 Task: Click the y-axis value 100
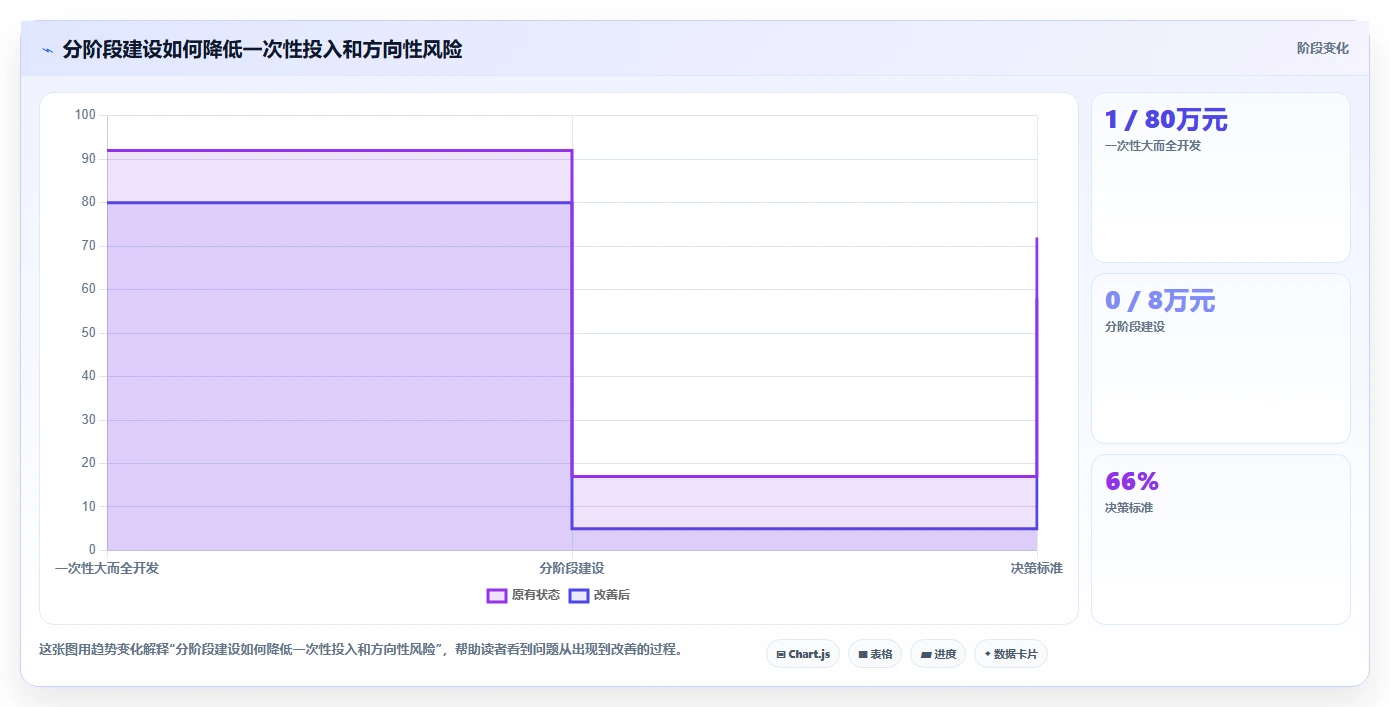tap(85, 115)
